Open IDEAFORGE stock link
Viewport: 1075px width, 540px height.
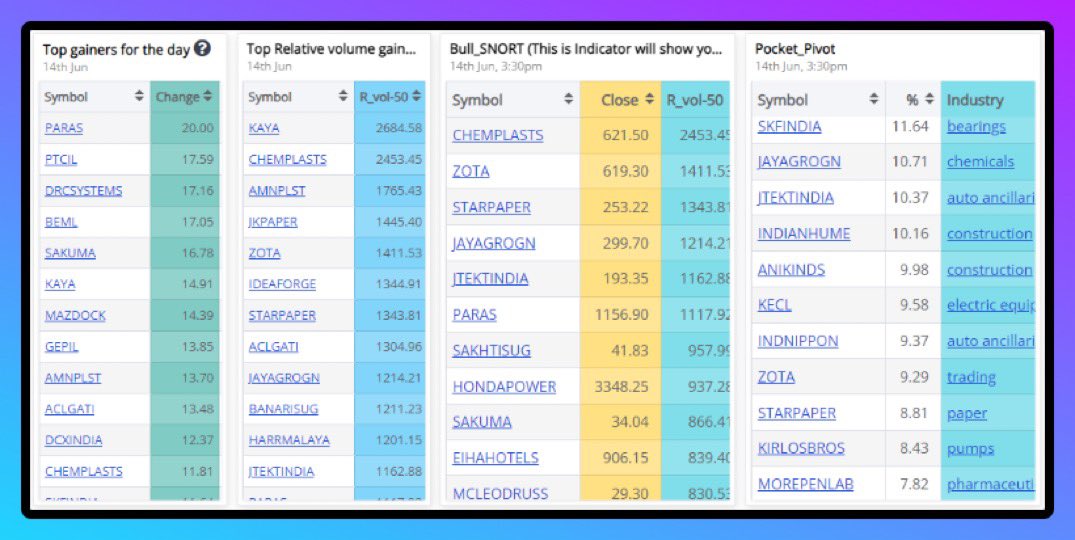(282, 284)
